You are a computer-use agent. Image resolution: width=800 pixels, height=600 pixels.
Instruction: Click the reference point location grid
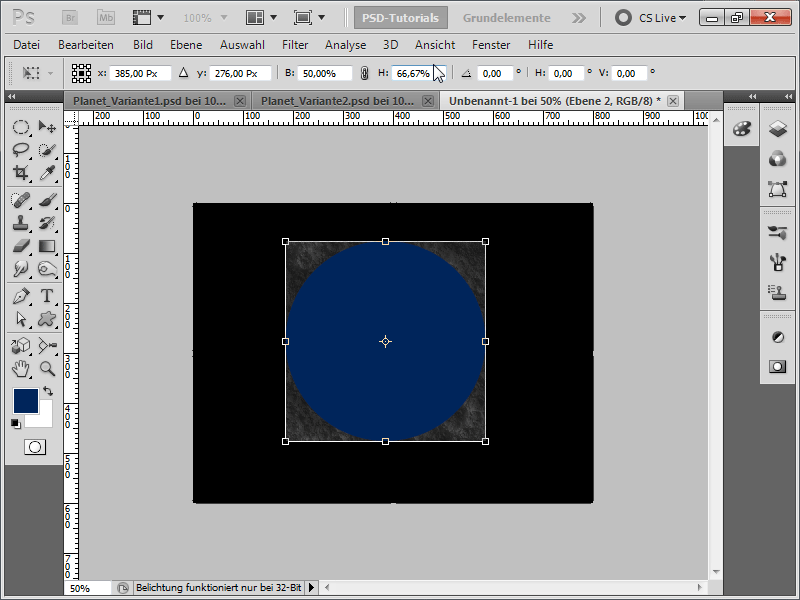tap(81, 73)
